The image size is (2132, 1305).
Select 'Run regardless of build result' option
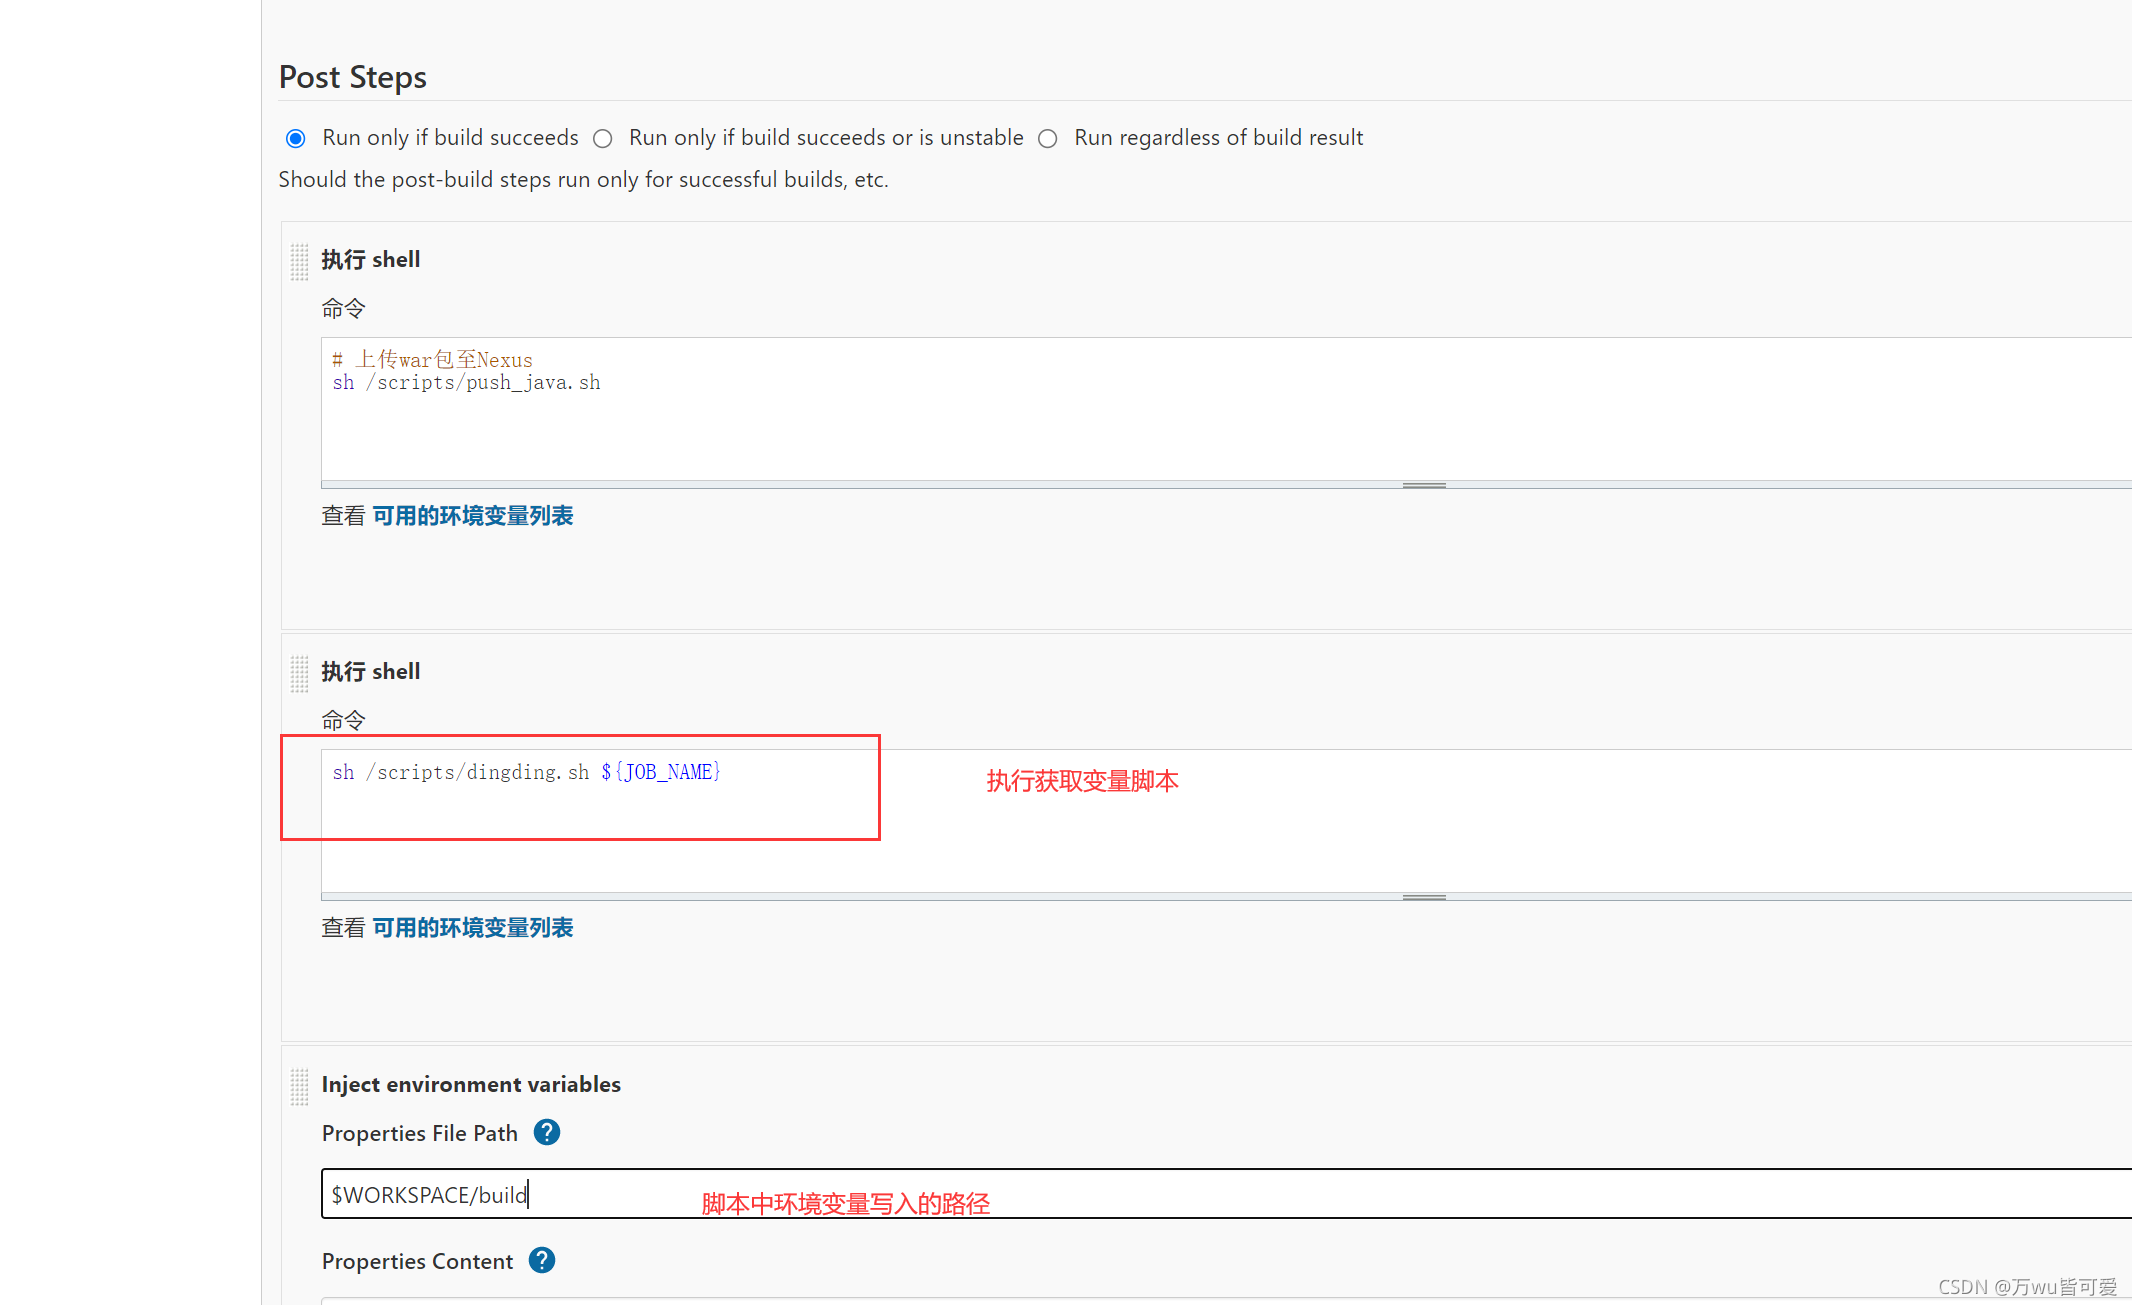(x=1047, y=138)
